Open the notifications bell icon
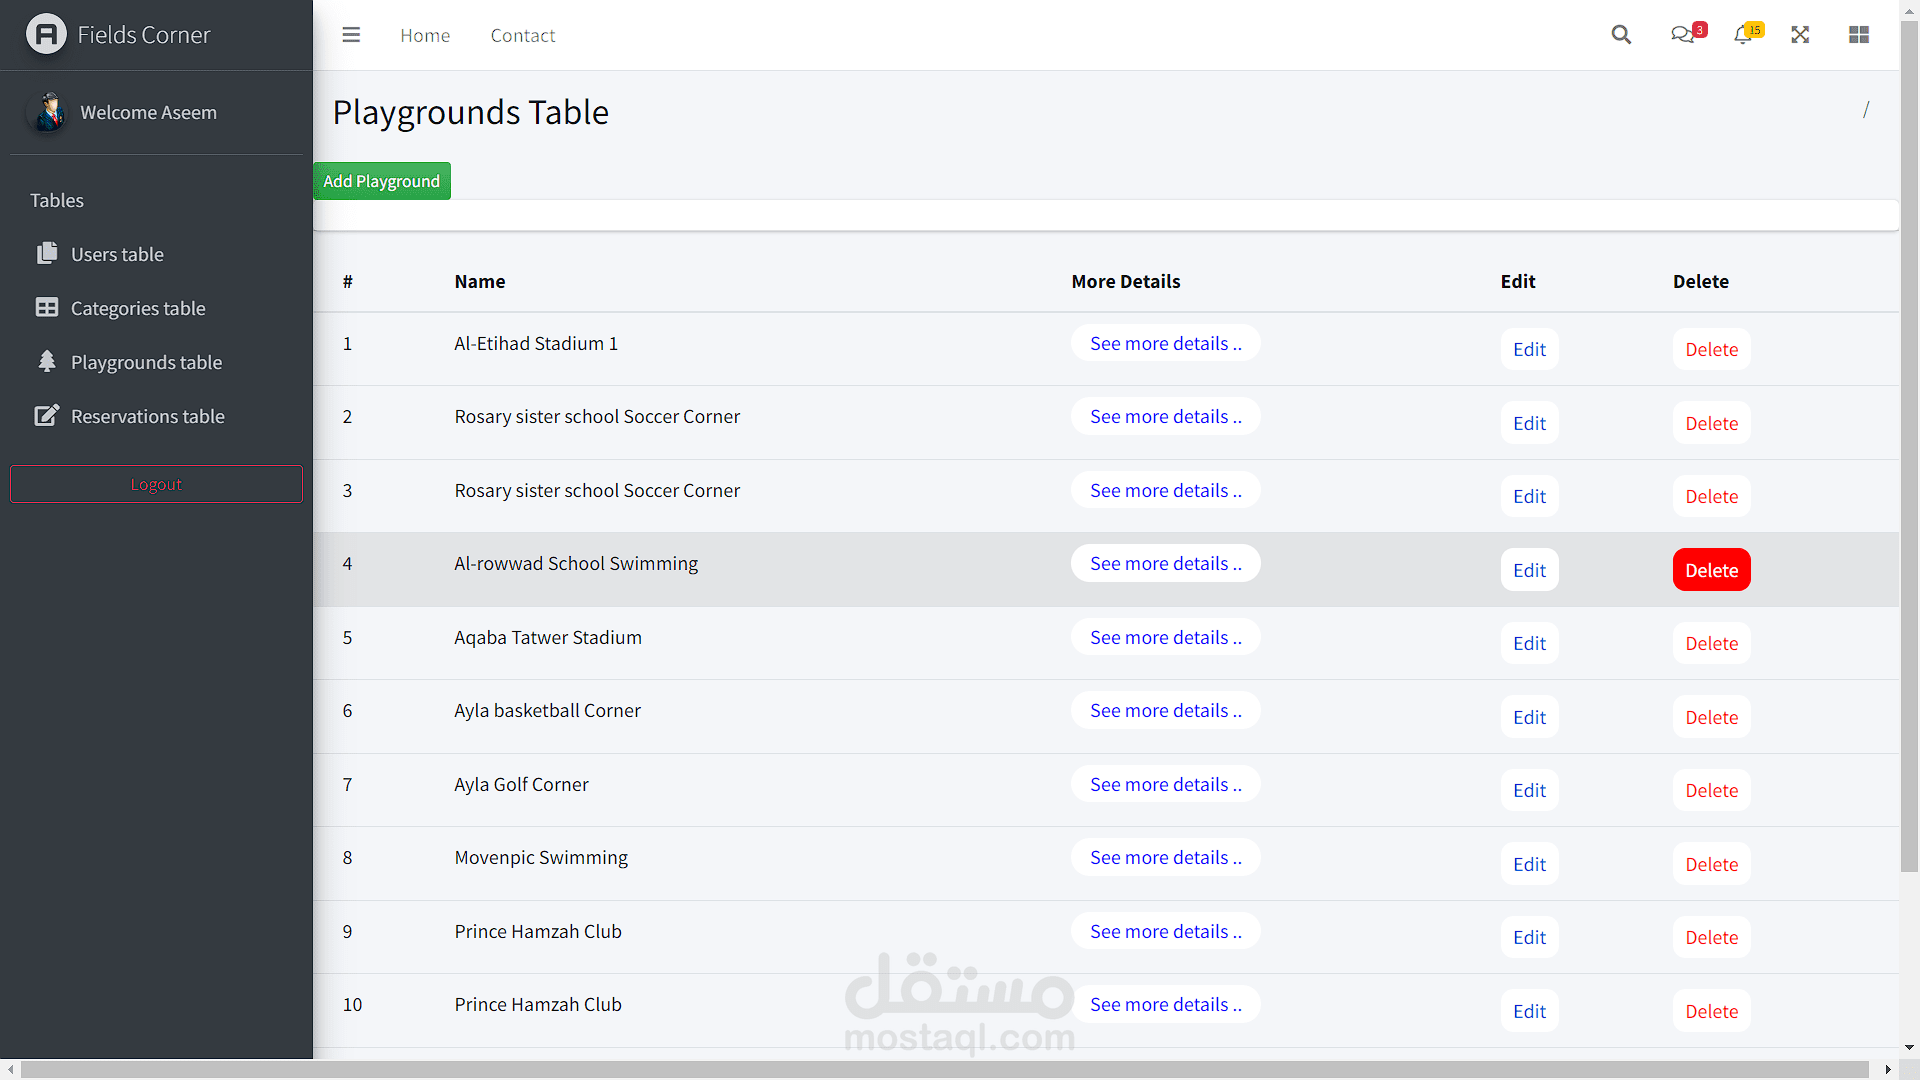 coord(1747,33)
